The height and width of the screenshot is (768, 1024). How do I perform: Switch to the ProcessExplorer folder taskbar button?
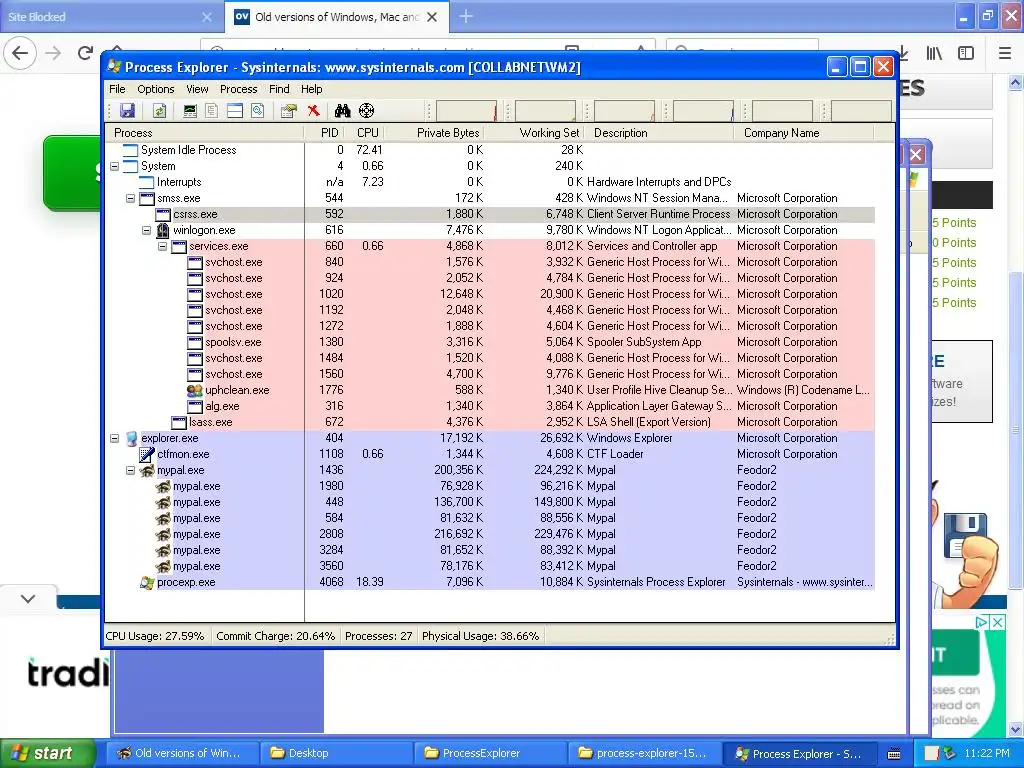[x=490, y=754]
